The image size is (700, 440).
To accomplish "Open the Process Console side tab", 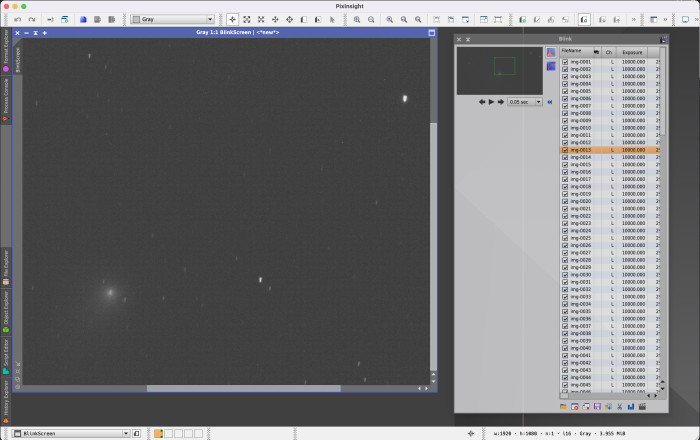I will (6, 100).
